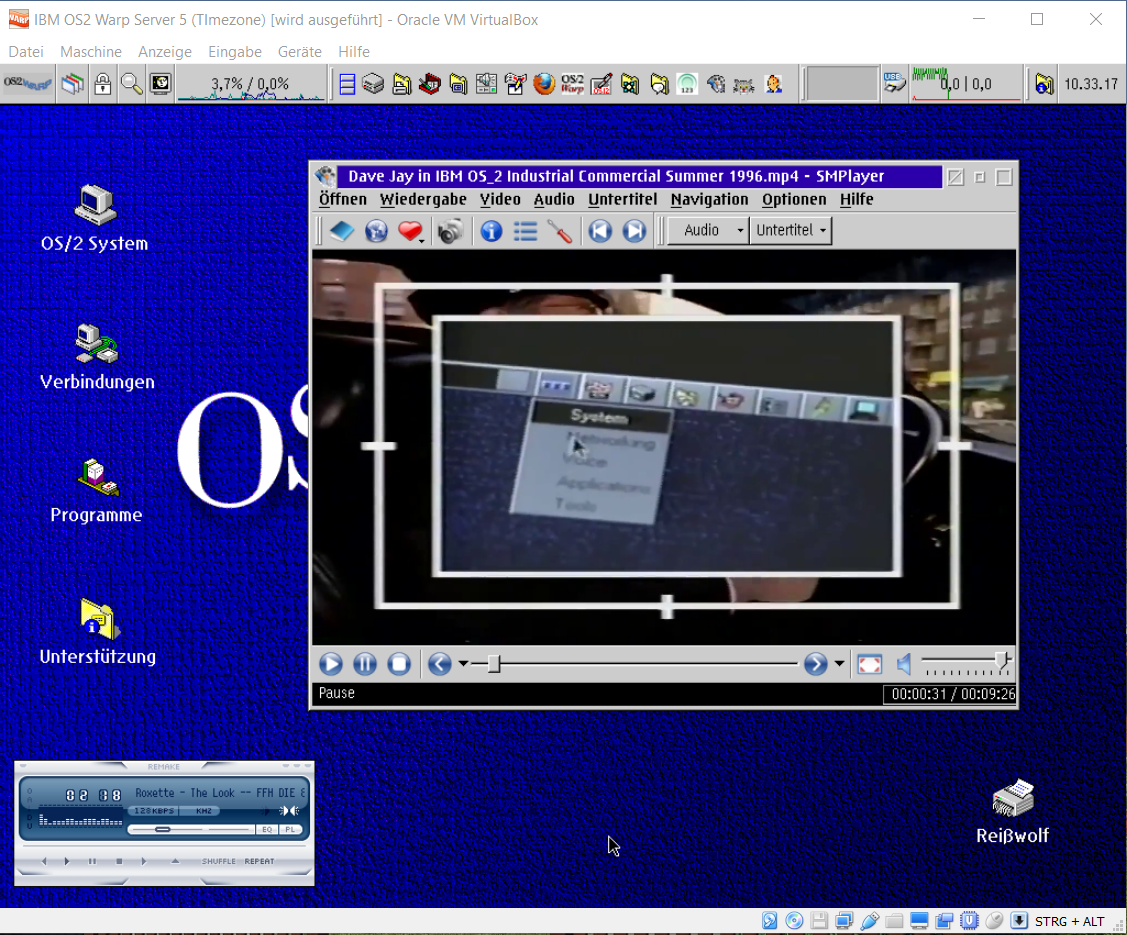Click the SMPlayer volume slider handle
This screenshot has width=1127, height=935.
(1000, 661)
